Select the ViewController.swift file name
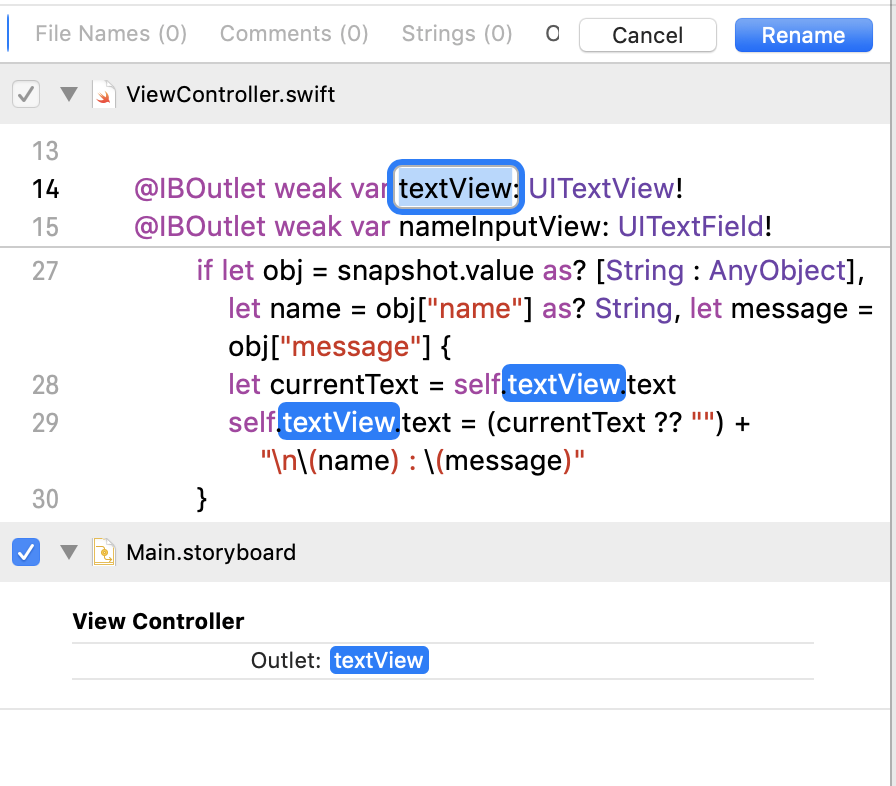Image resolution: width=896 pixels, height=786 pixels. tap(231, 95)
